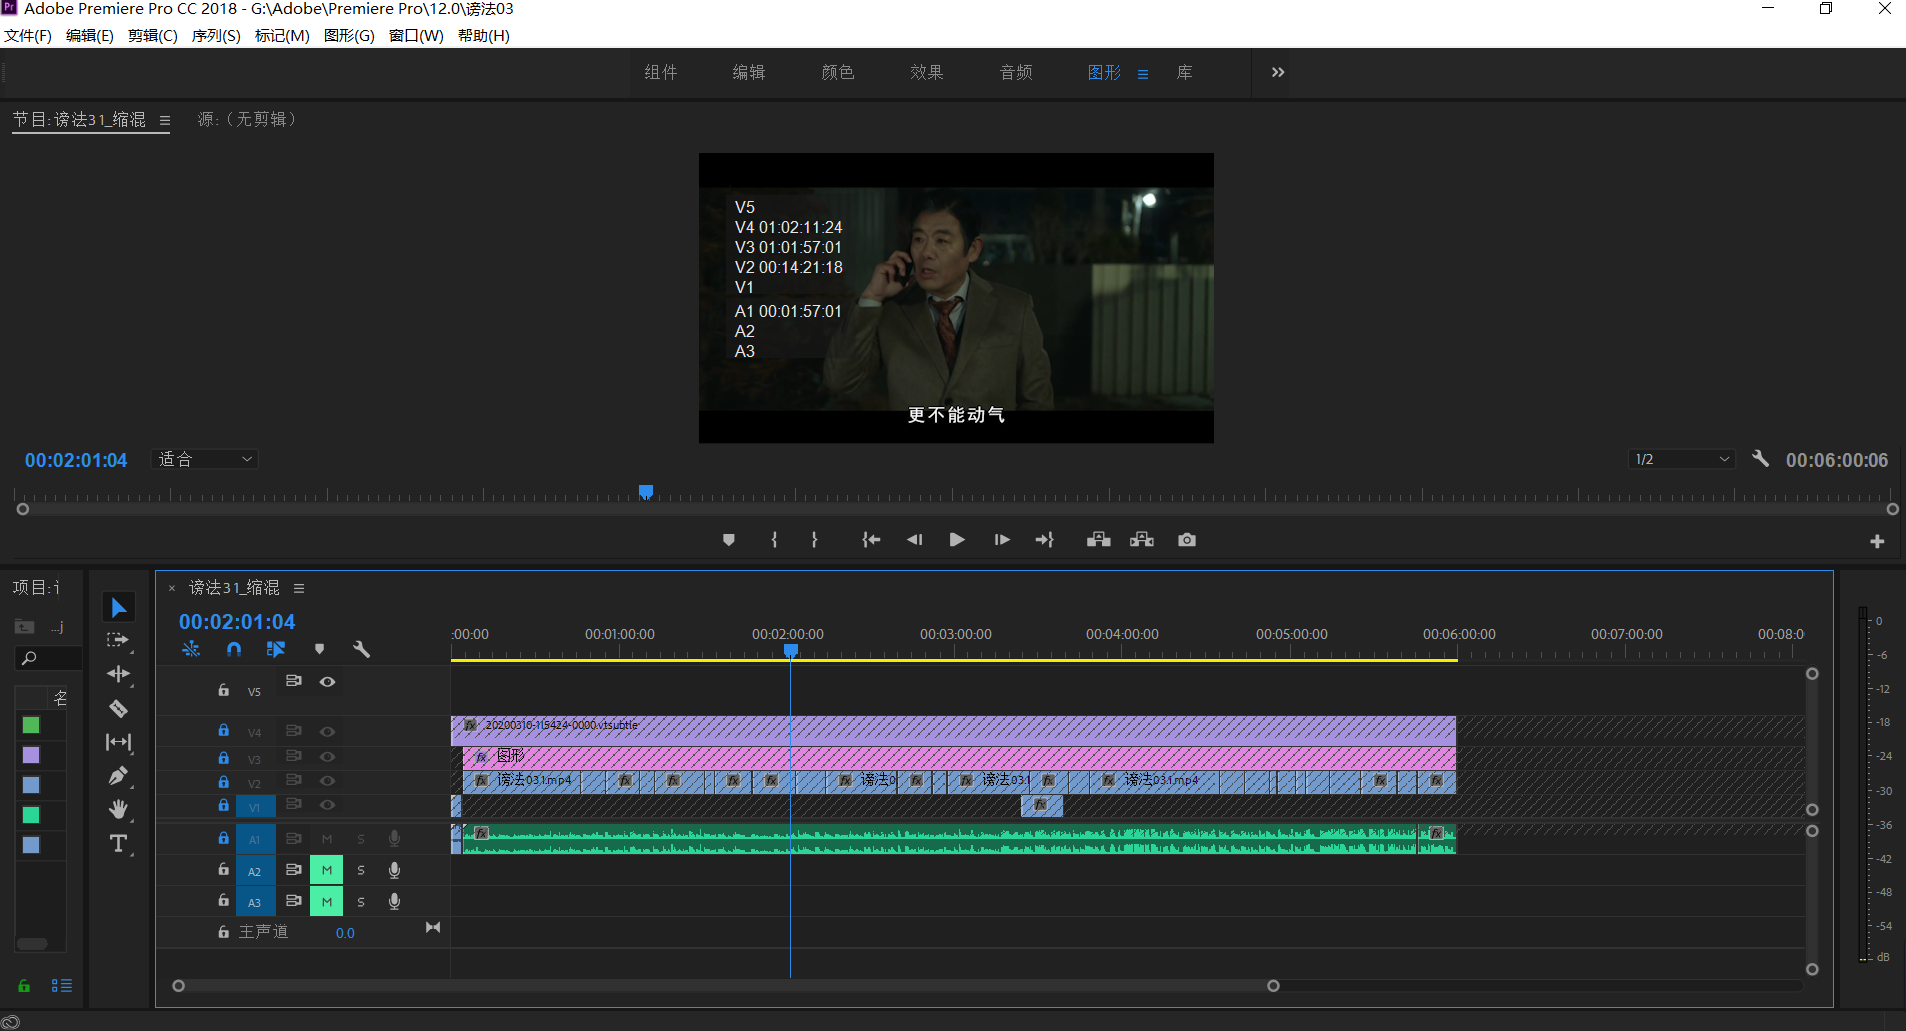Click the Add Marker button in monitor
Viewport: 1906px width, 1031px height.
coord(729,540)
